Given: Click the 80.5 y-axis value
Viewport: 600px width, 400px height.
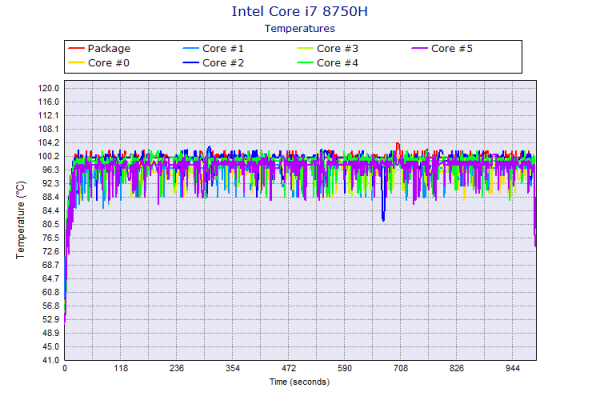Looking at the screenshot, I should [x=51, y=224].
